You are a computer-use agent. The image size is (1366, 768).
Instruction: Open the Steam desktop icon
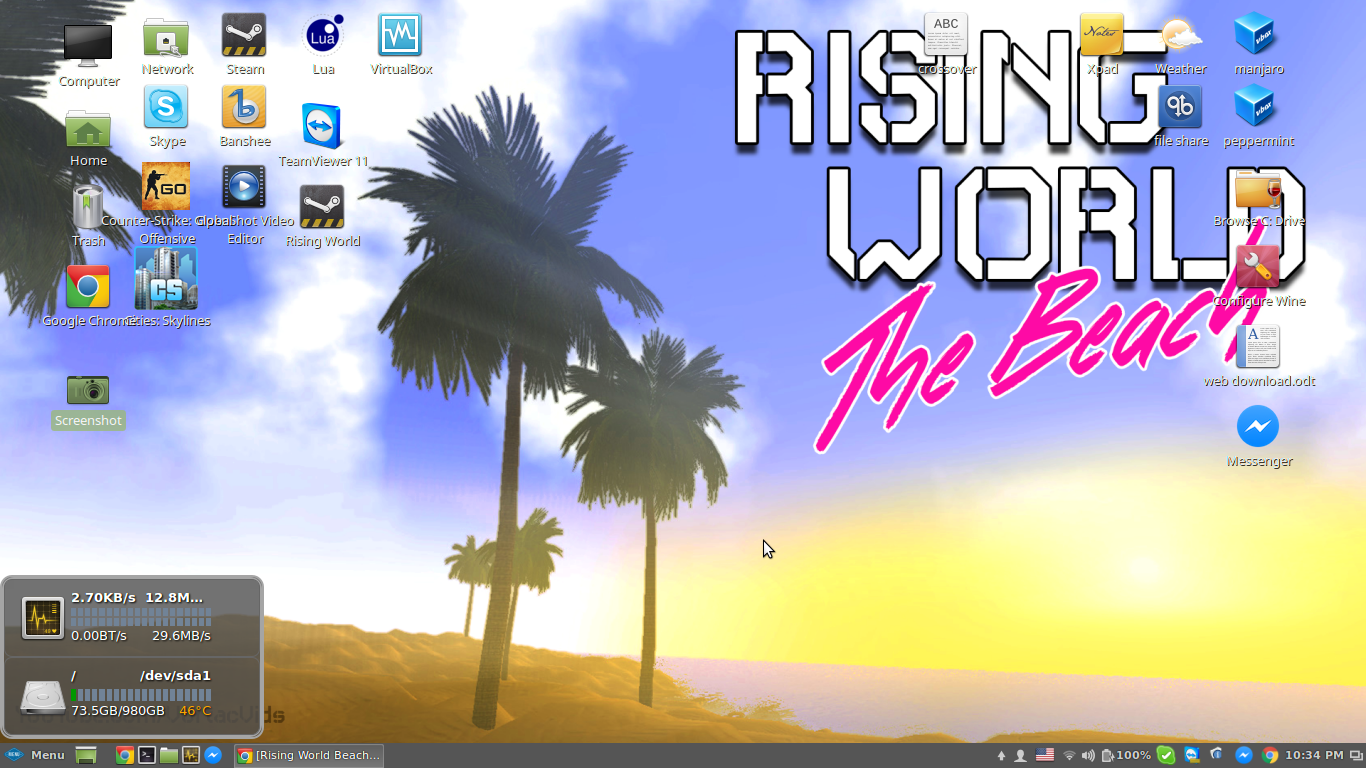click(x=244, y=36)
